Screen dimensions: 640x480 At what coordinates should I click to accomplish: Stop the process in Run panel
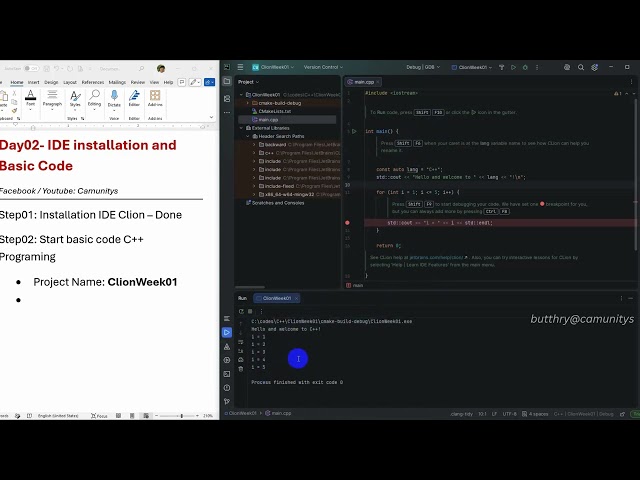(x=250, y=311)
